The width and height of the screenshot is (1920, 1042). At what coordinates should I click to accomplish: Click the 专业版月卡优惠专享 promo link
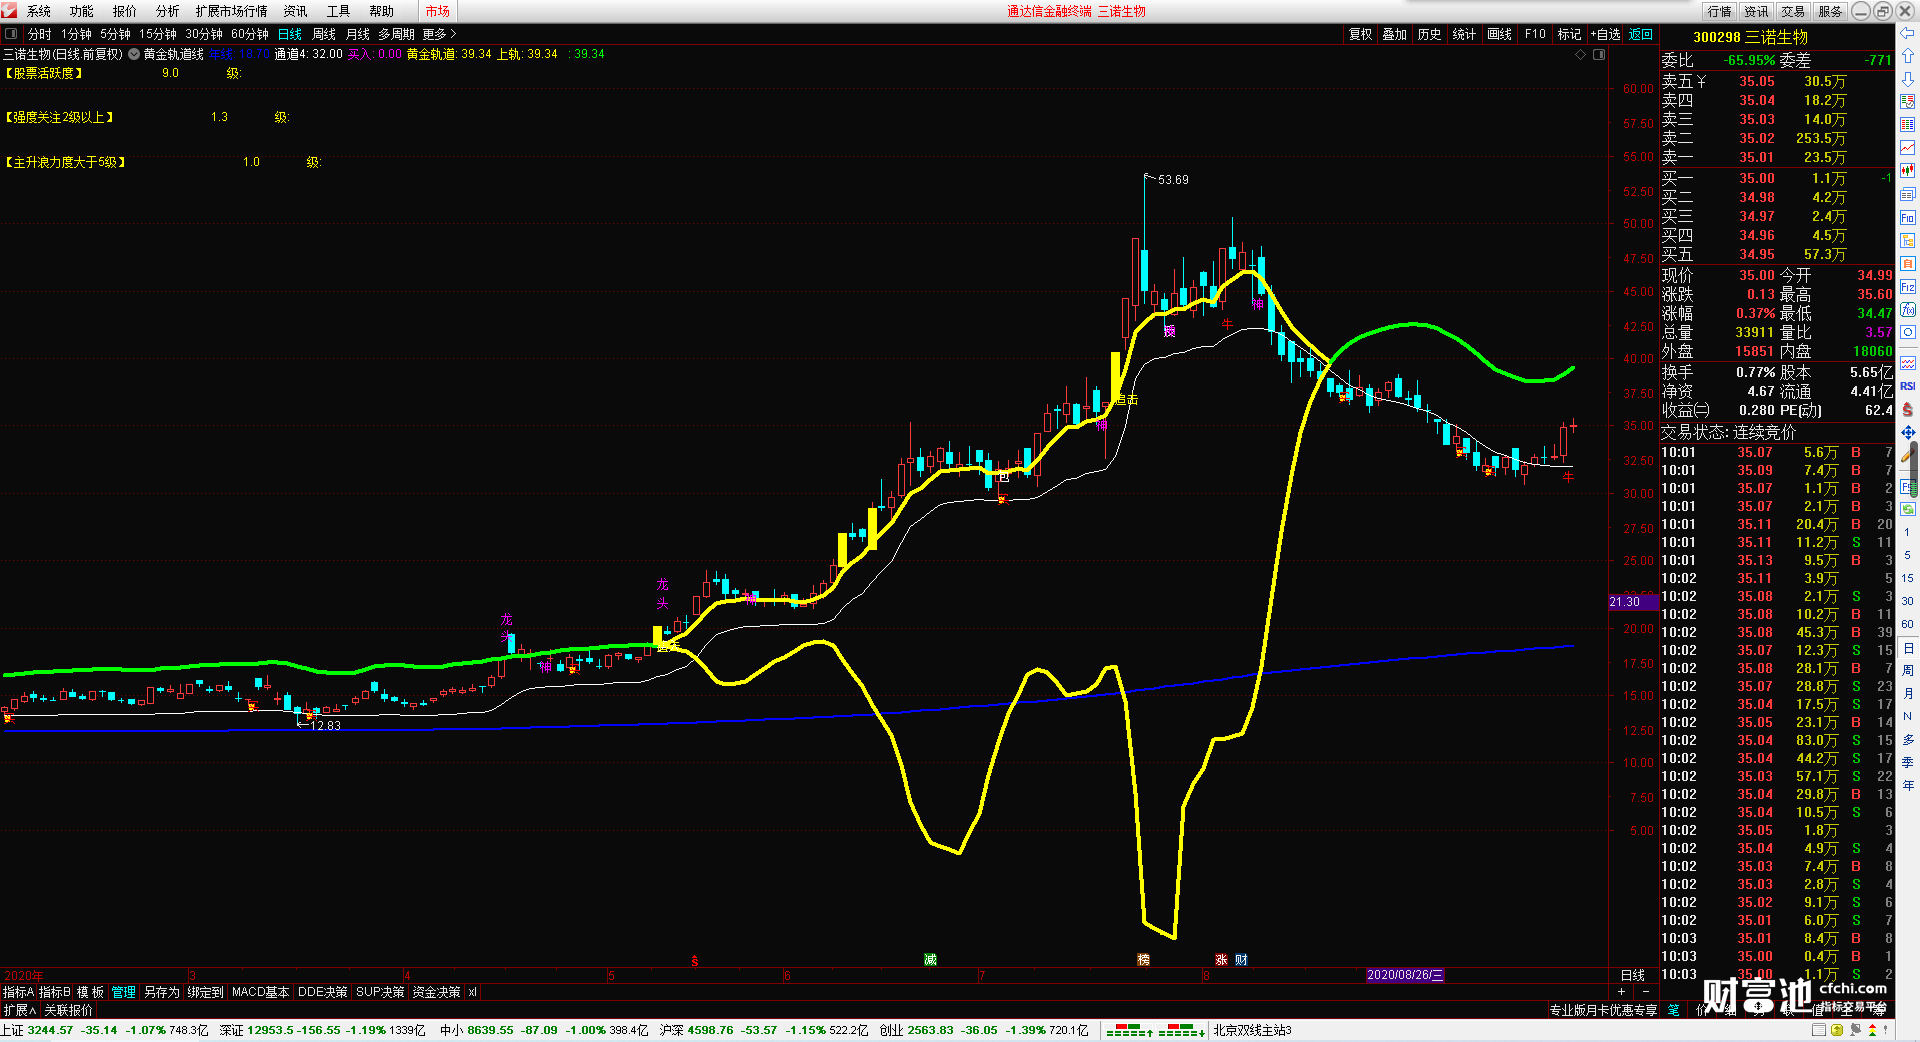(1603, 1010)
